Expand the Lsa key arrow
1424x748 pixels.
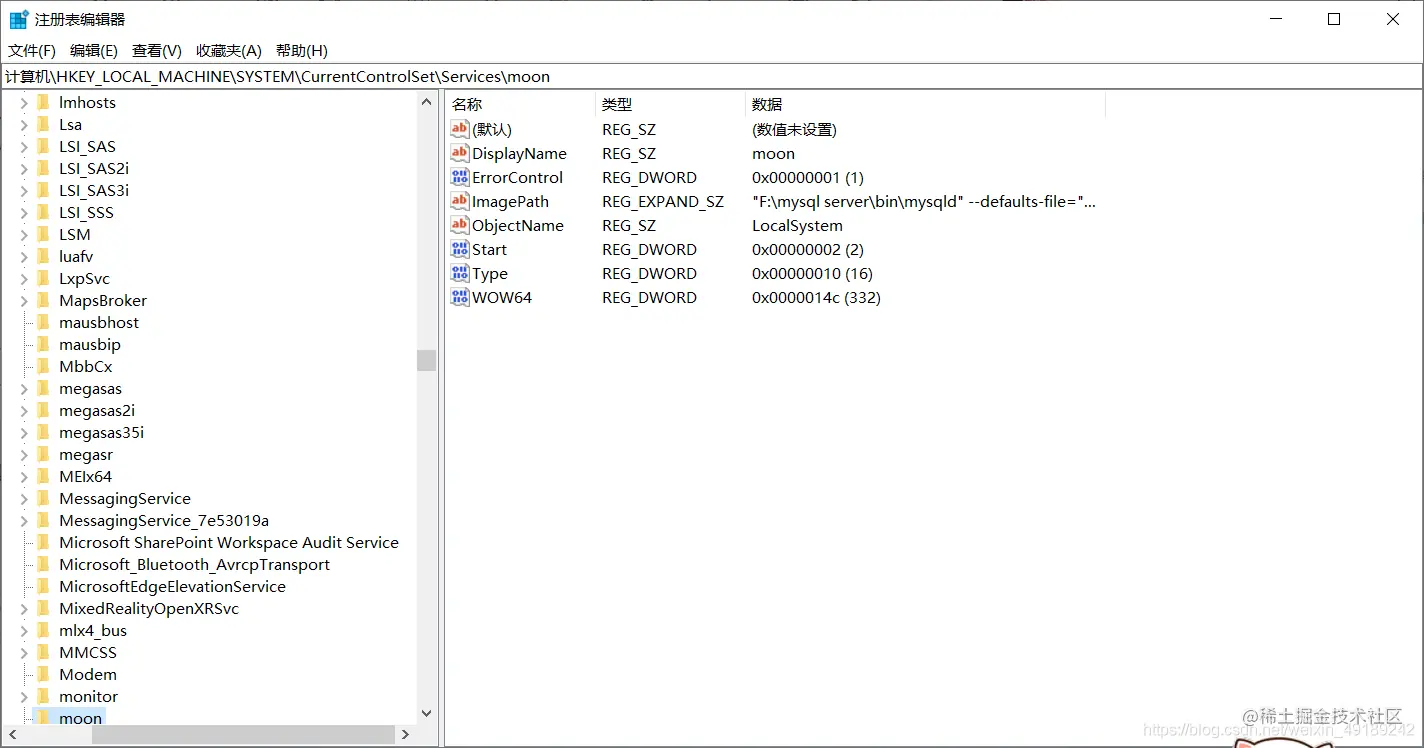tap(24, 124)
